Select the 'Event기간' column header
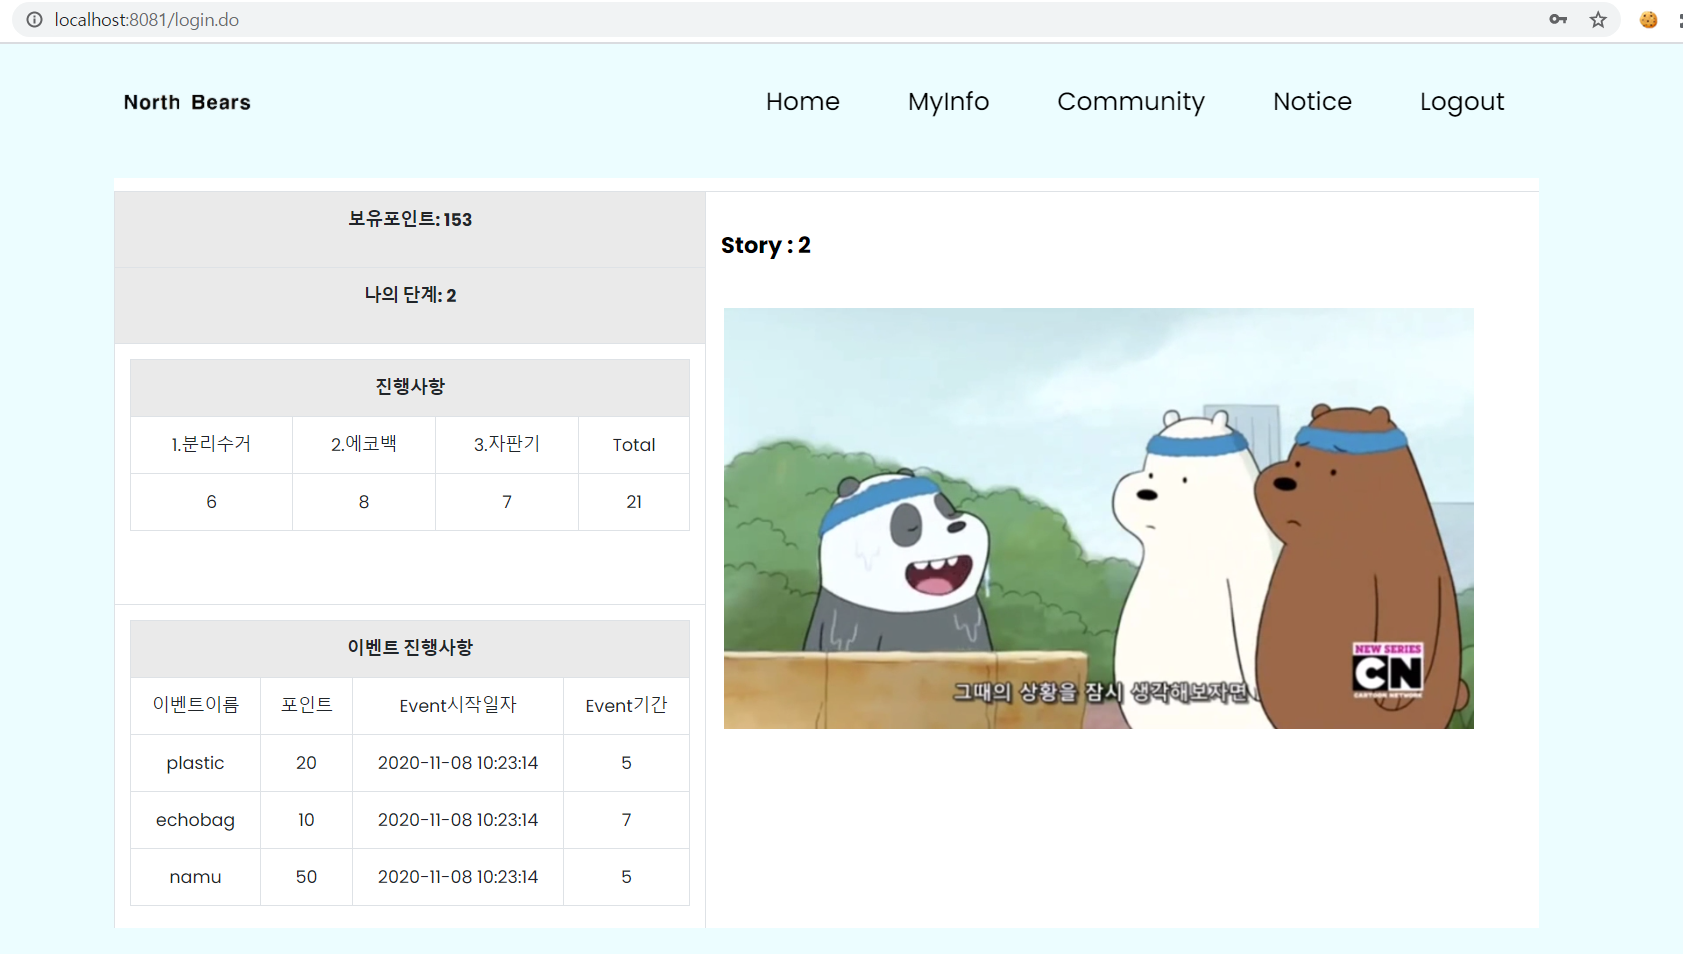 pos(626,706)
